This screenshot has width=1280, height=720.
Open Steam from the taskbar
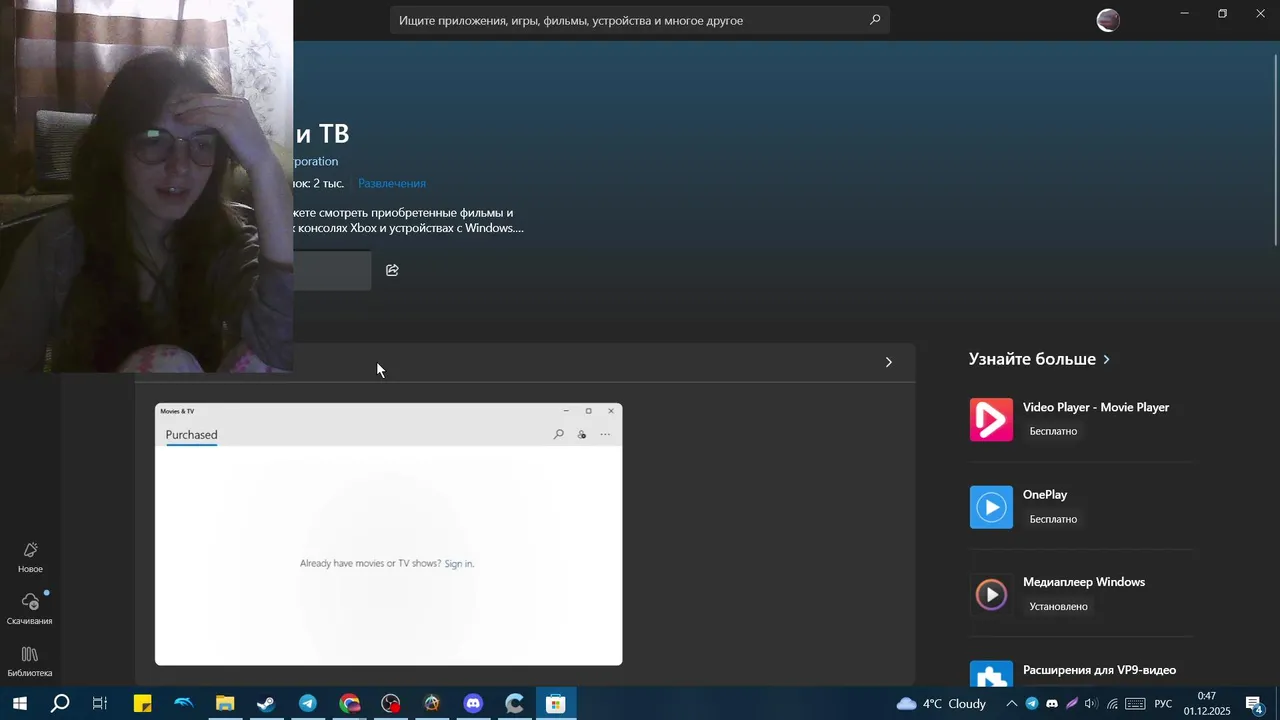[x=266, y=704]
